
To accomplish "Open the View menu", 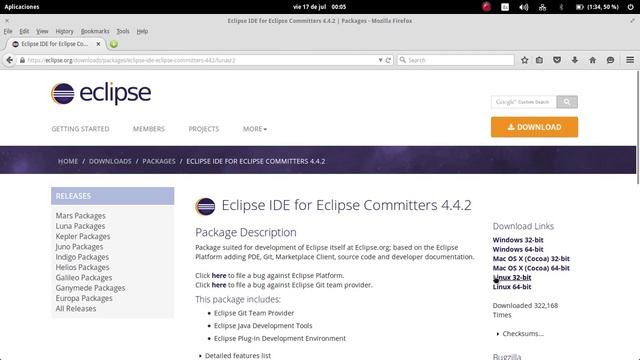I will click(x=42, y=31).
